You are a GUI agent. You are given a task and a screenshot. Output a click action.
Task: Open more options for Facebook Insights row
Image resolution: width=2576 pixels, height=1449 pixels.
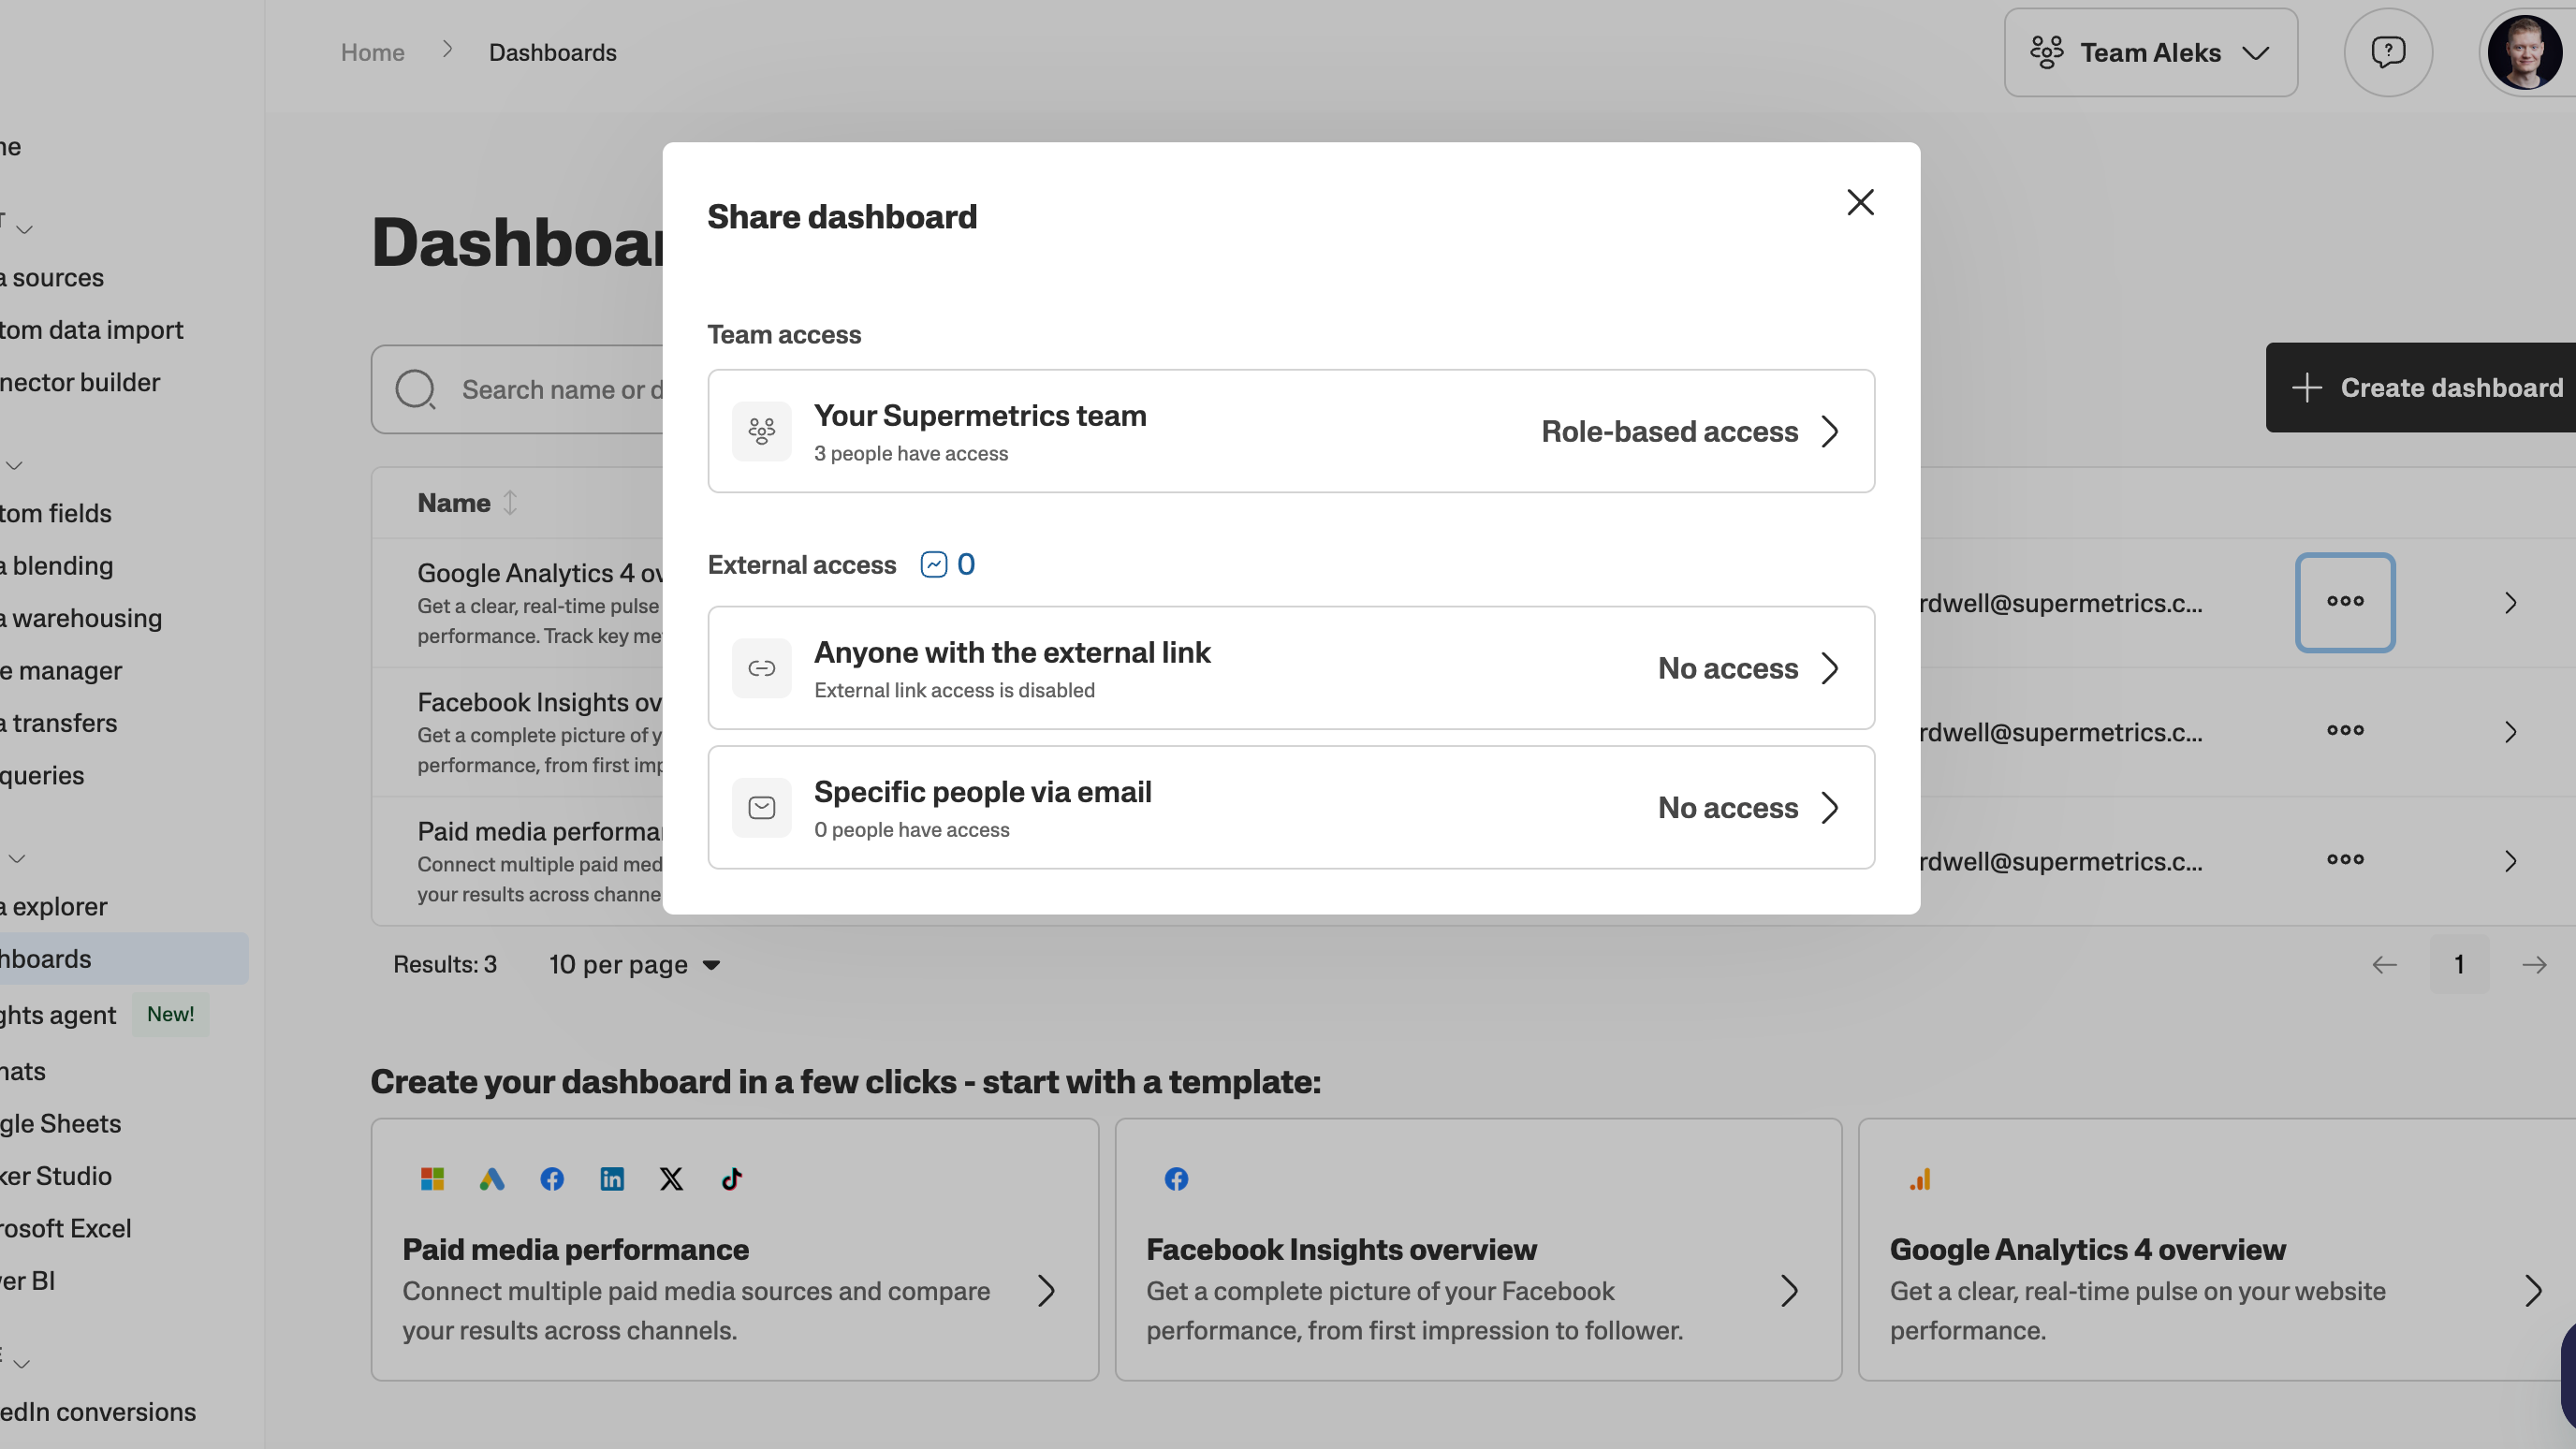point(2345,731)
